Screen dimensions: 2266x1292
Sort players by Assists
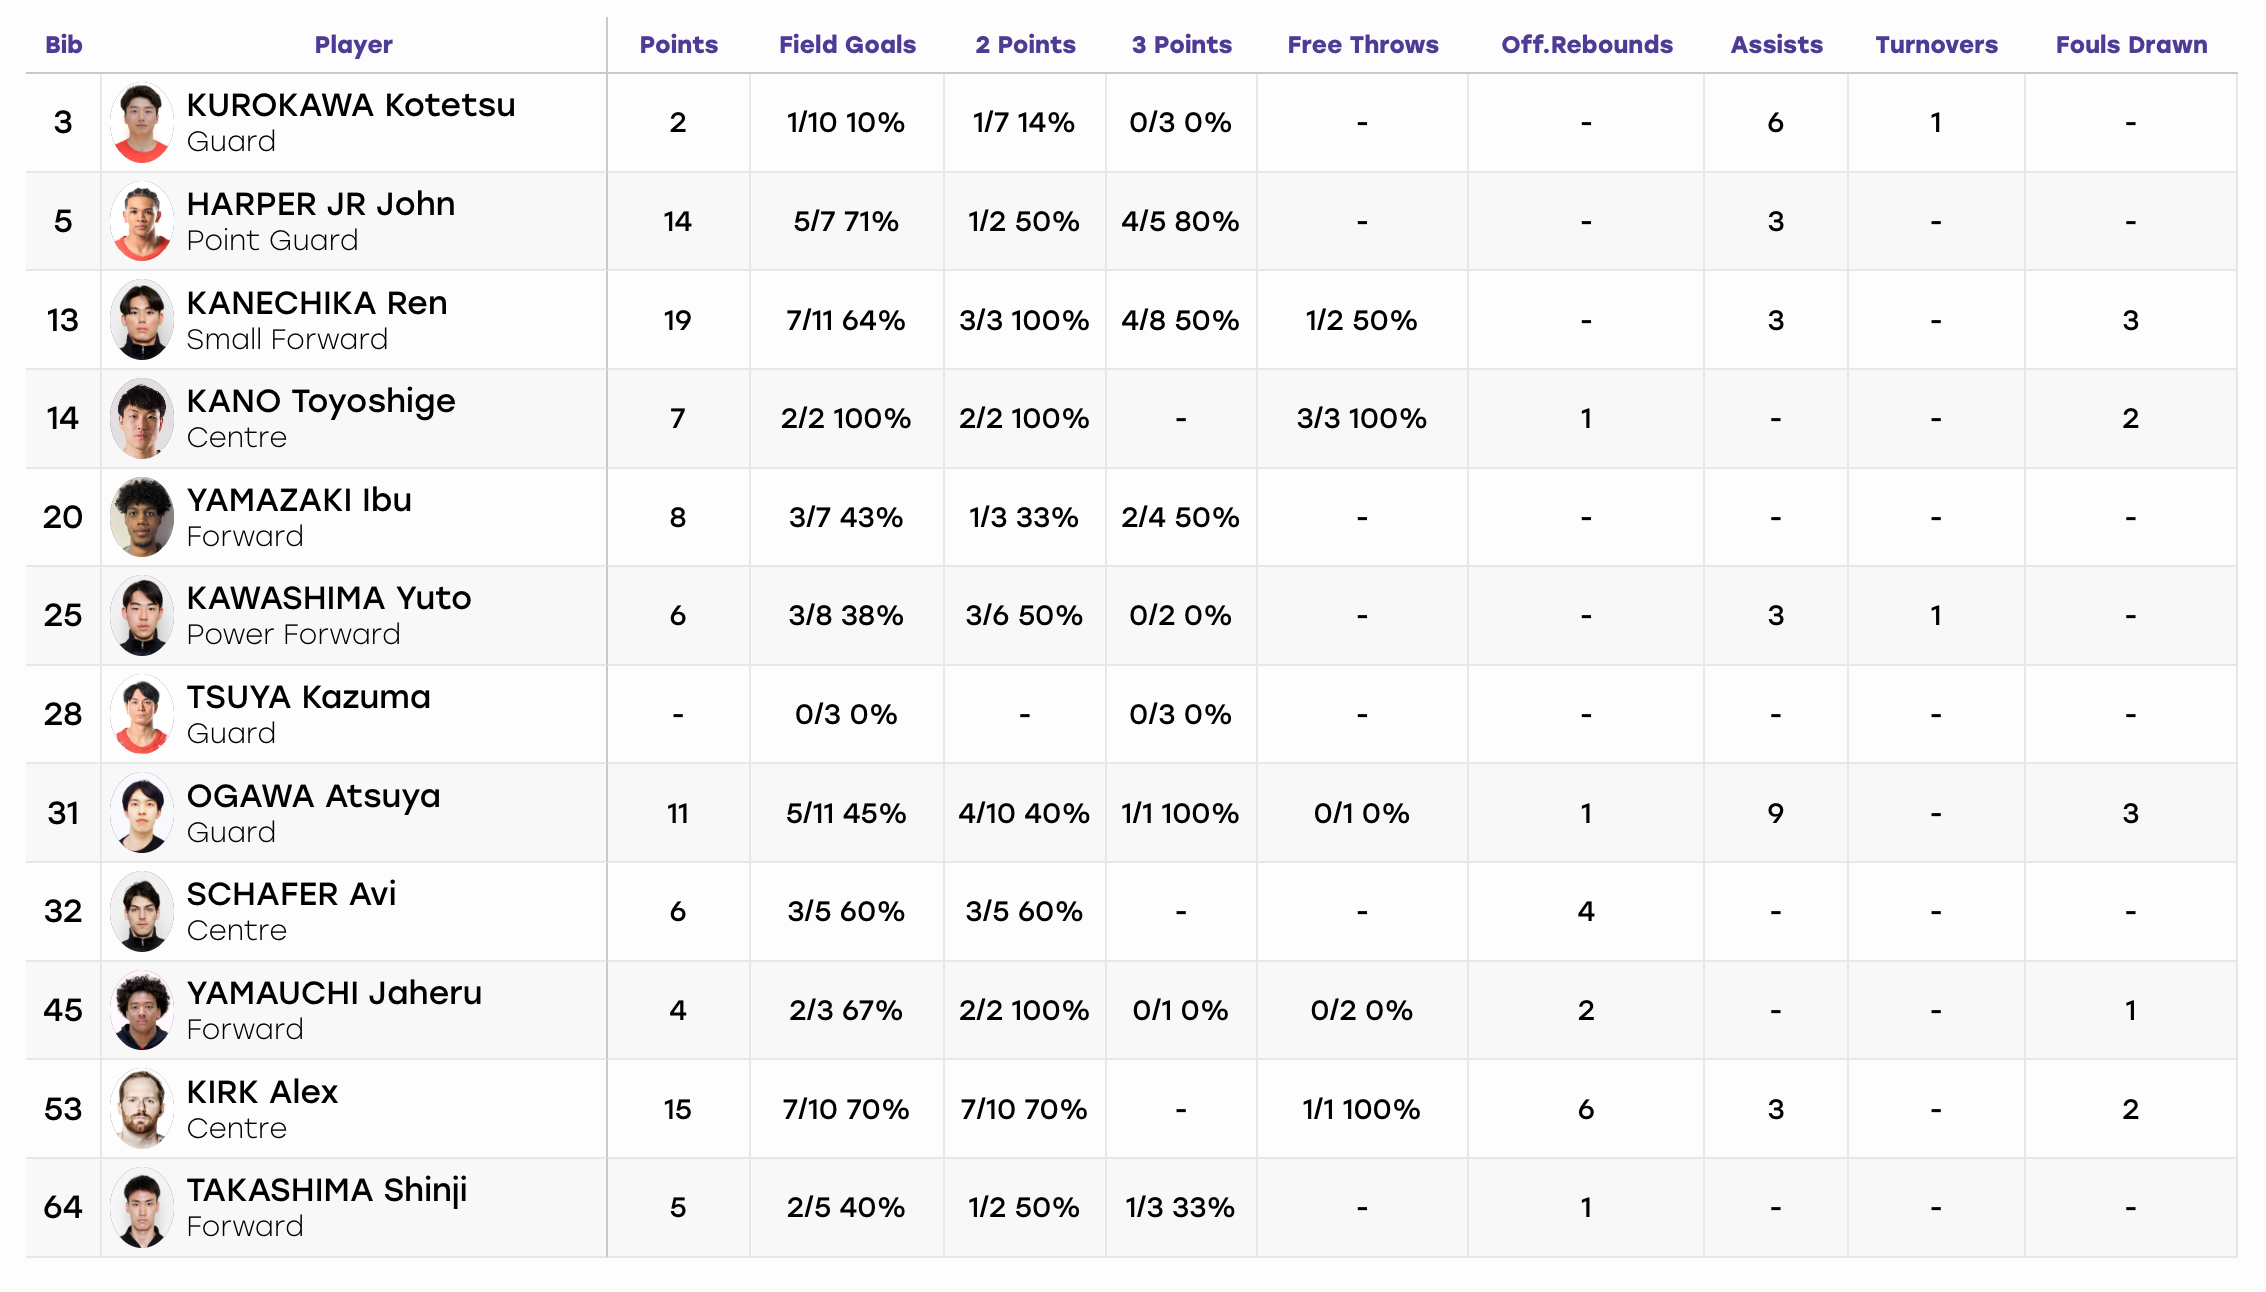click(x=1776, y=45)
